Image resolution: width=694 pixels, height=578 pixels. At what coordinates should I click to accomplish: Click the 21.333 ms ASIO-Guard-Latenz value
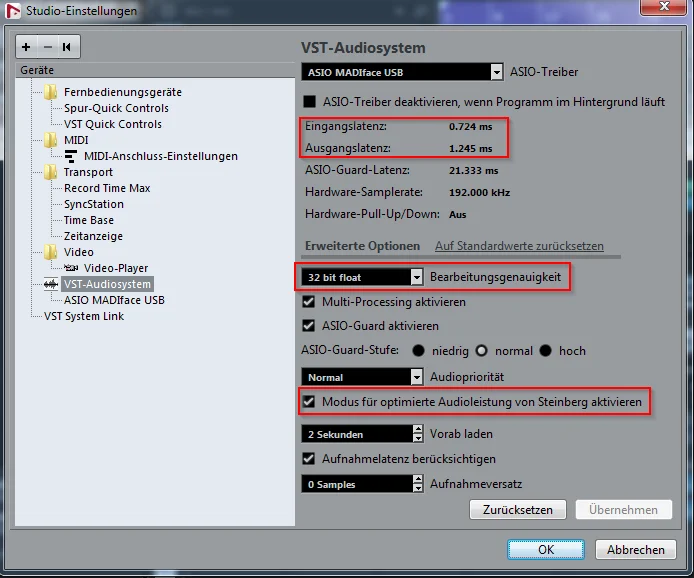tap(473, 170)
